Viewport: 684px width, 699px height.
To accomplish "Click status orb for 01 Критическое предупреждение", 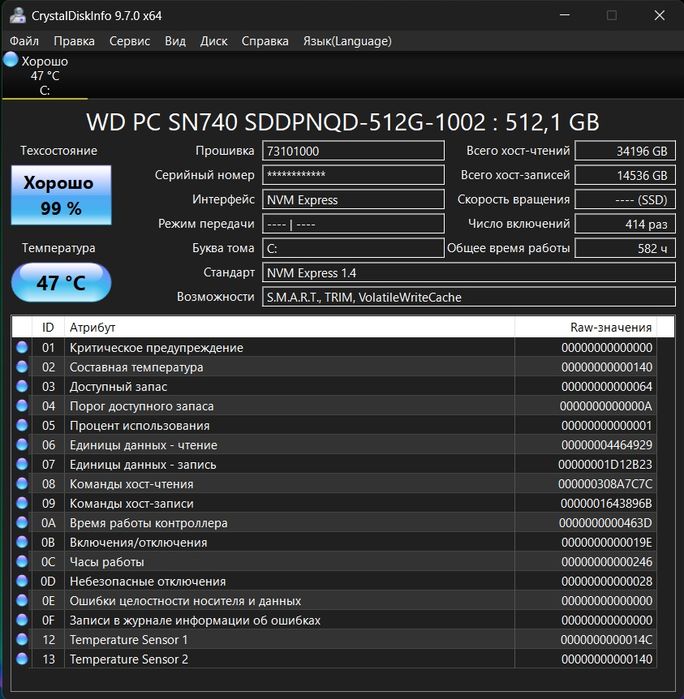I will click(x=22, y=347).
